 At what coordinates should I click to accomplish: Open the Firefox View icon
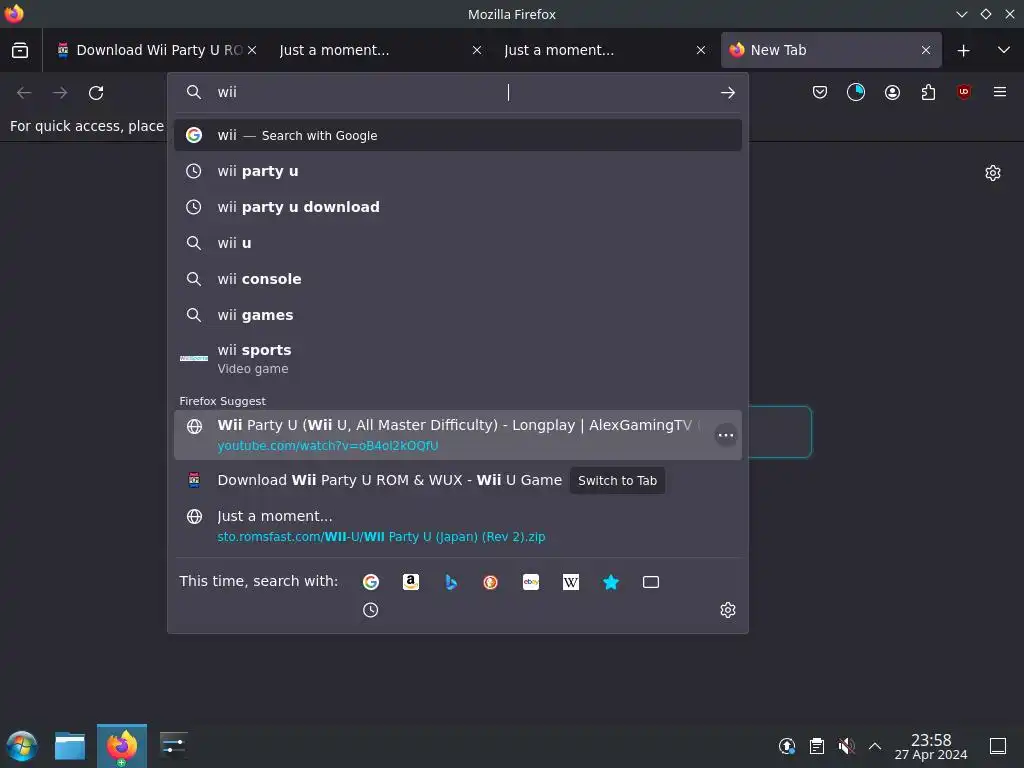20,50
